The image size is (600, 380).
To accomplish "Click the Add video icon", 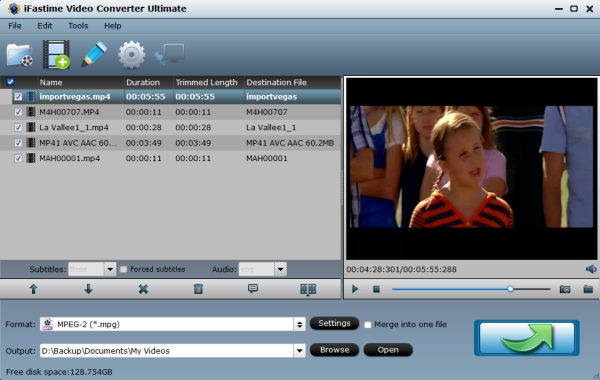I will click(56, 55).
